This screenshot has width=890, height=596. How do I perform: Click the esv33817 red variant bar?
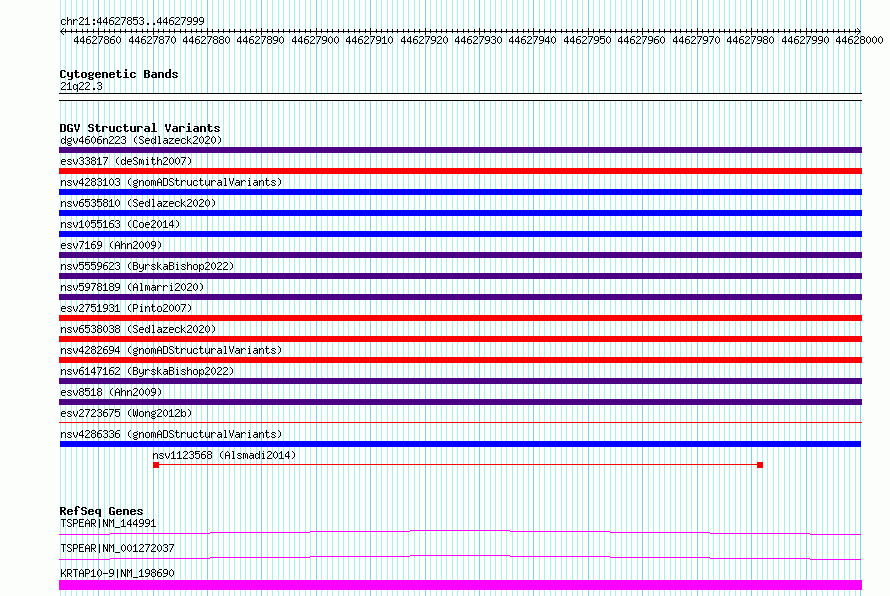point(460,171)
